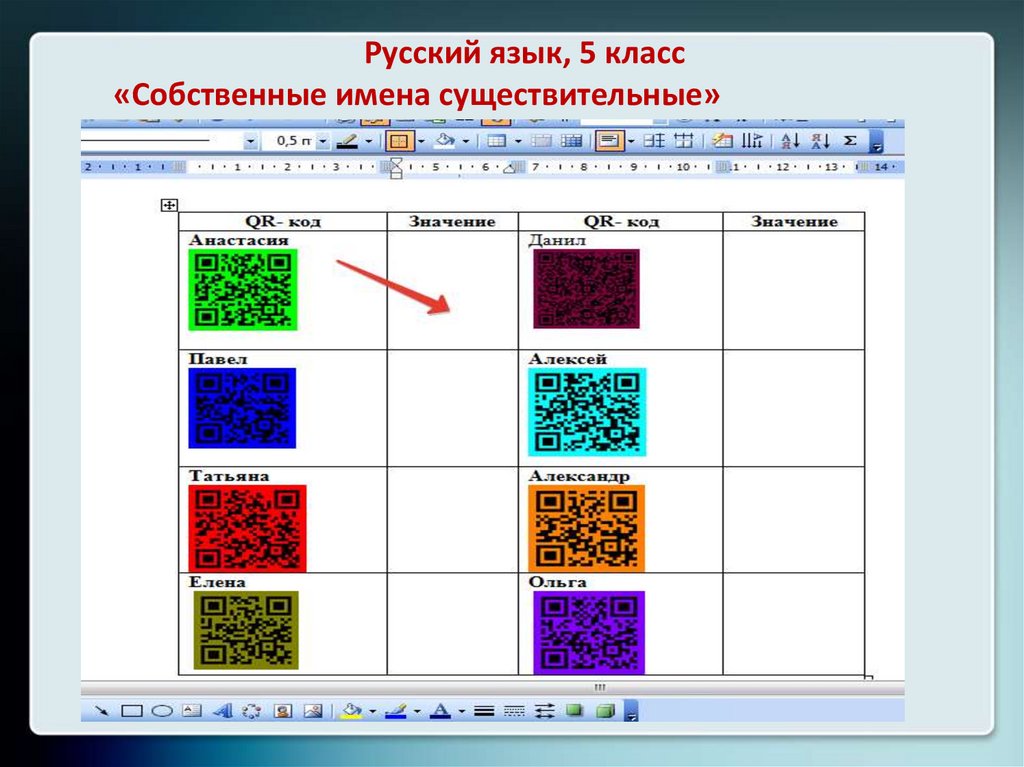Click the shading color paint bucket

coord(445,140)
